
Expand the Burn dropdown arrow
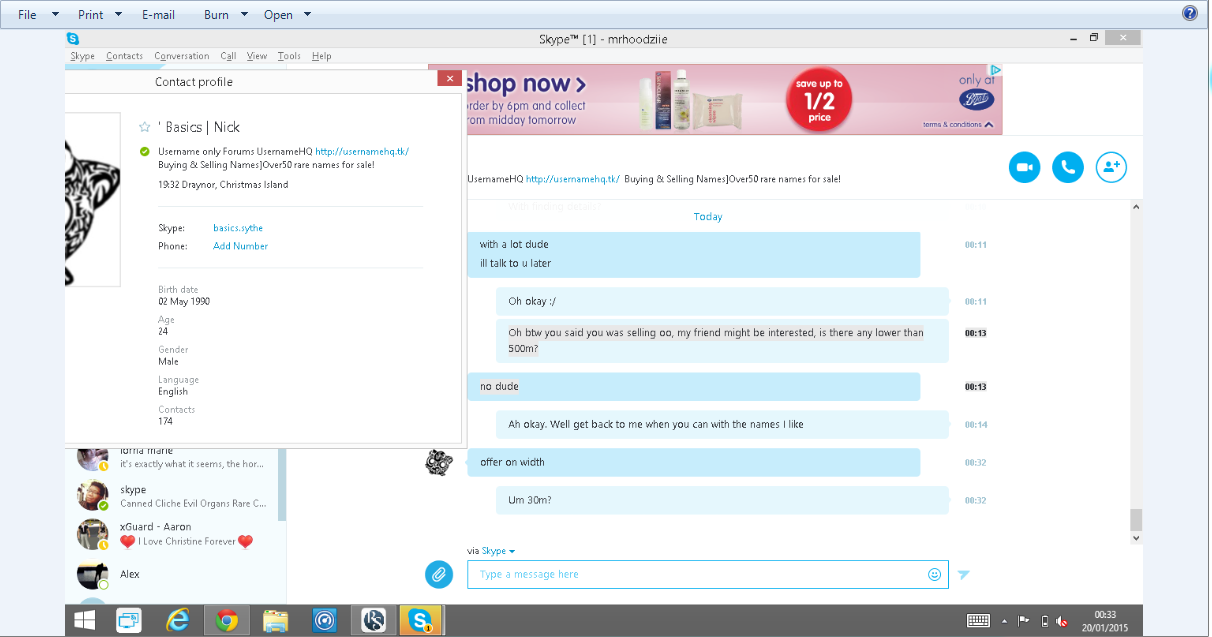tap(244, 14)
